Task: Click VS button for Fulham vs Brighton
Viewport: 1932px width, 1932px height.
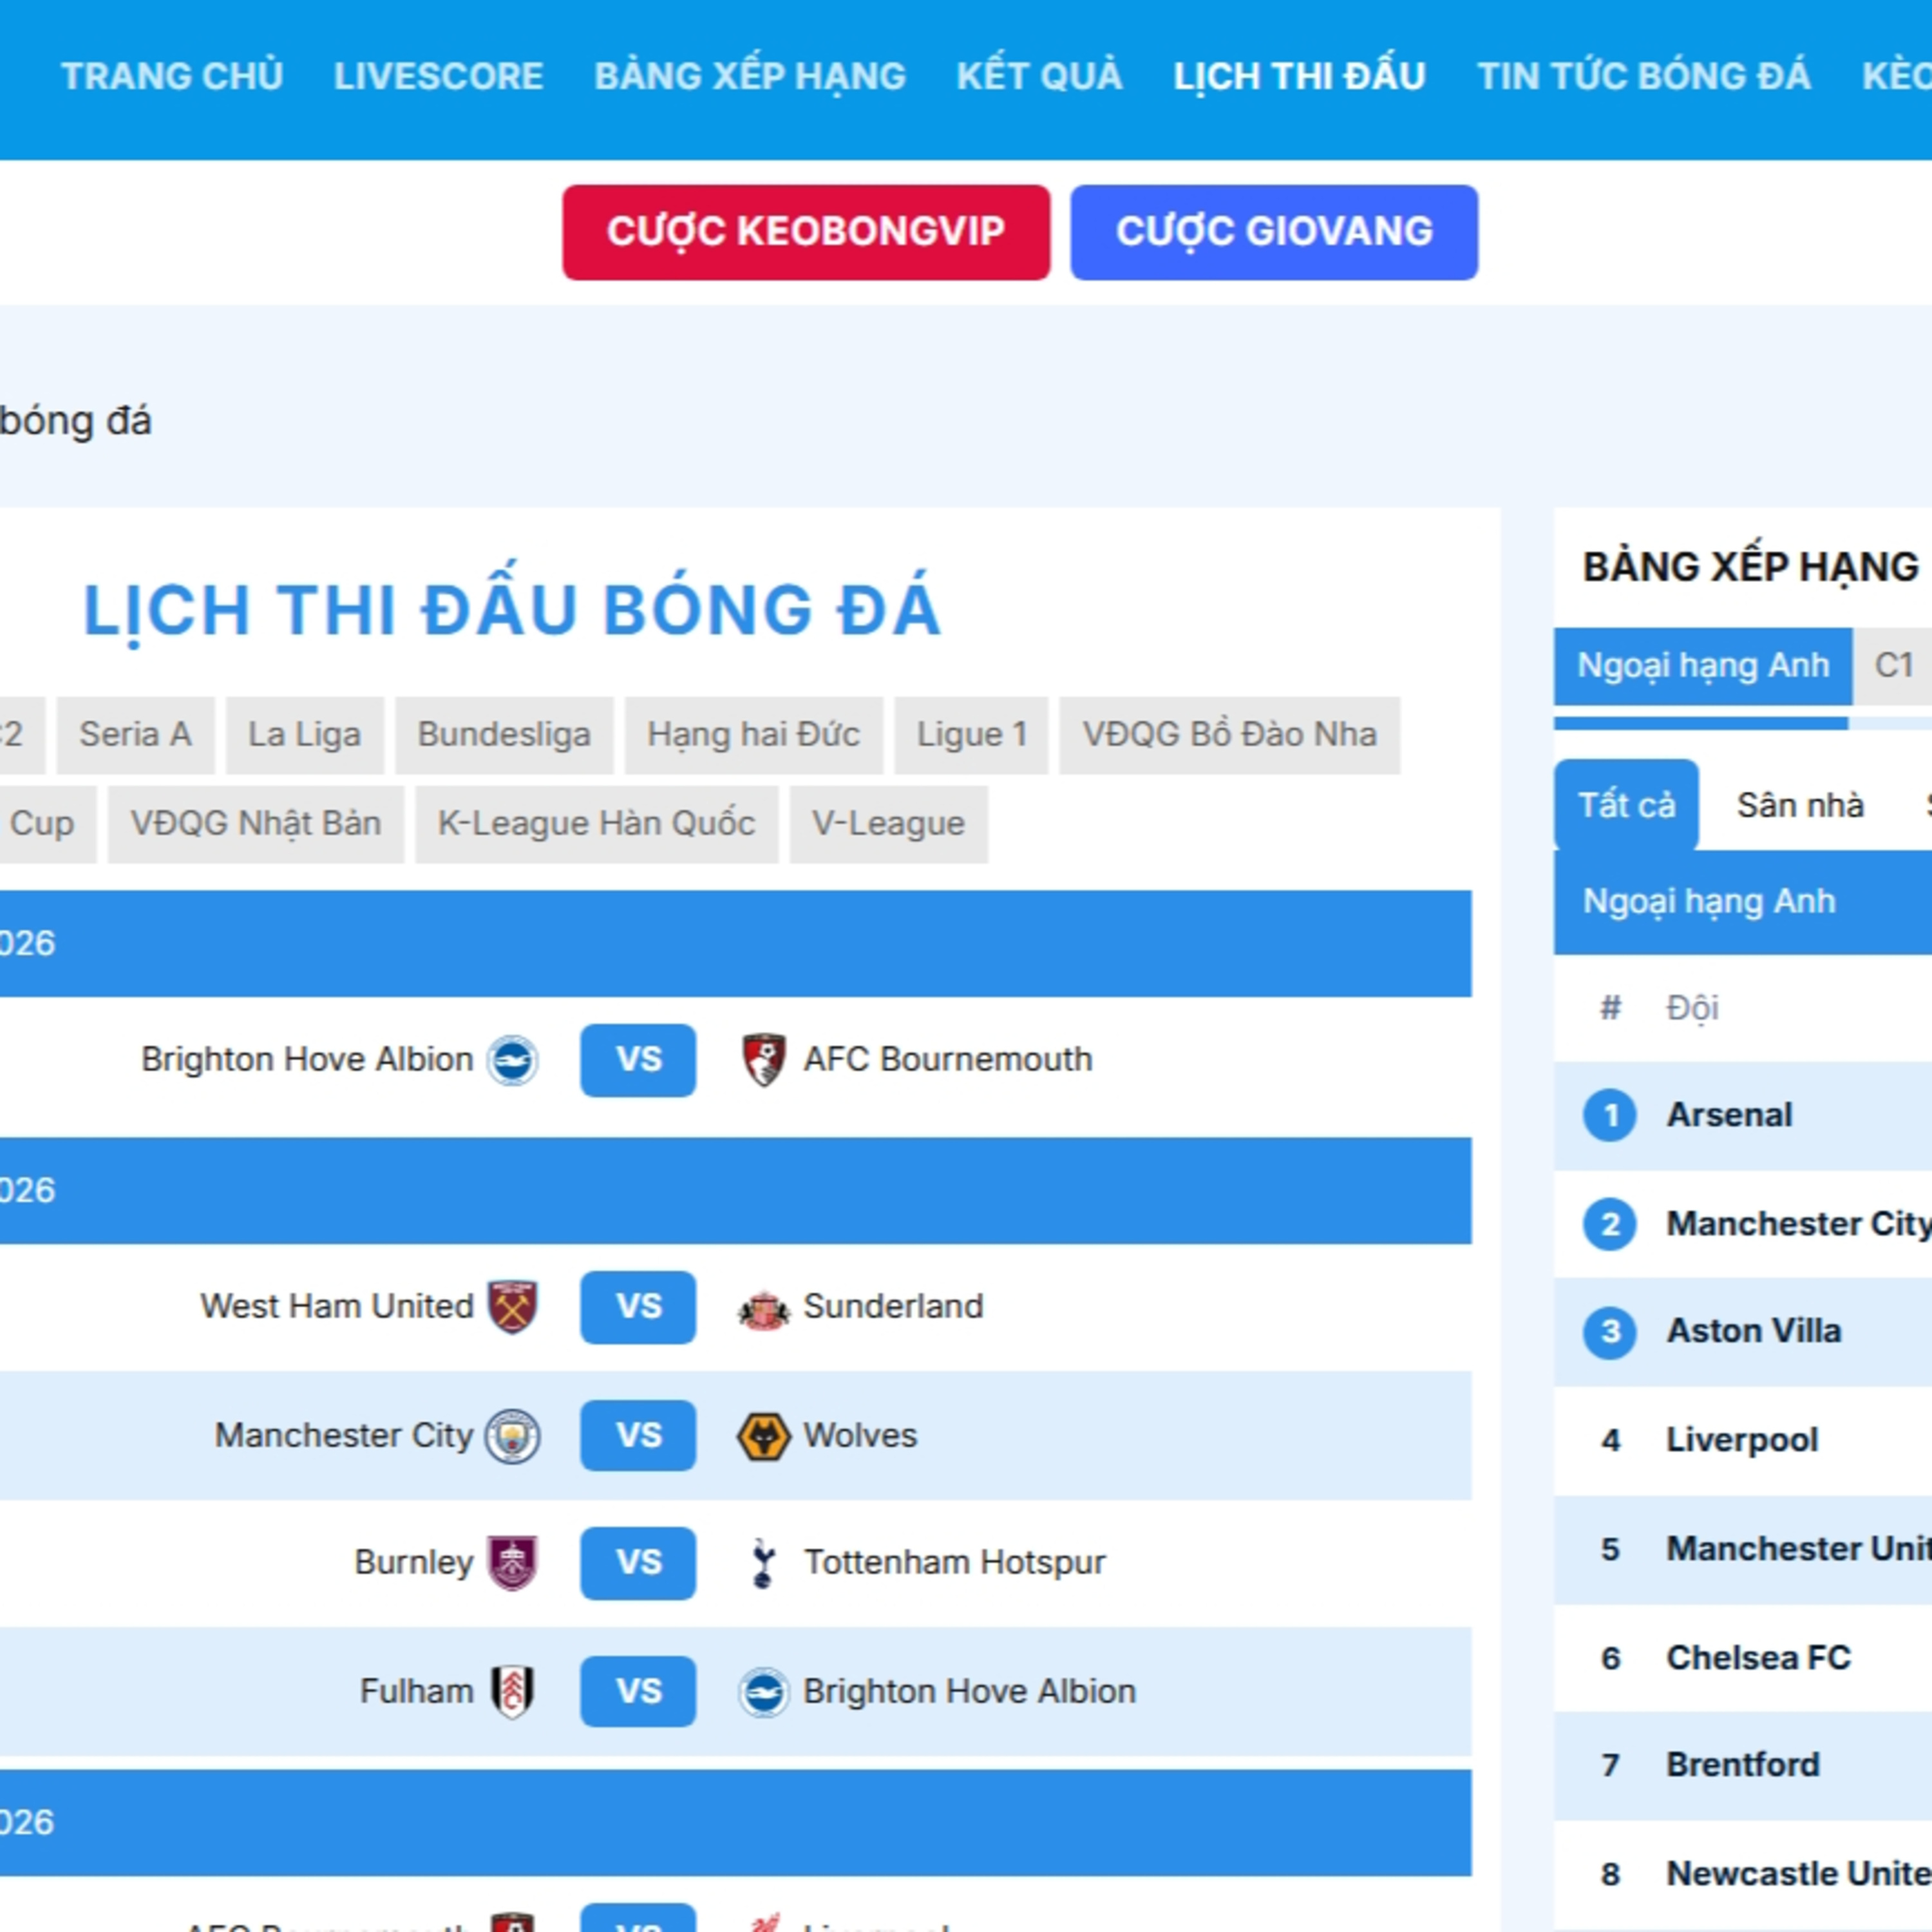Action: (638, 1692)
